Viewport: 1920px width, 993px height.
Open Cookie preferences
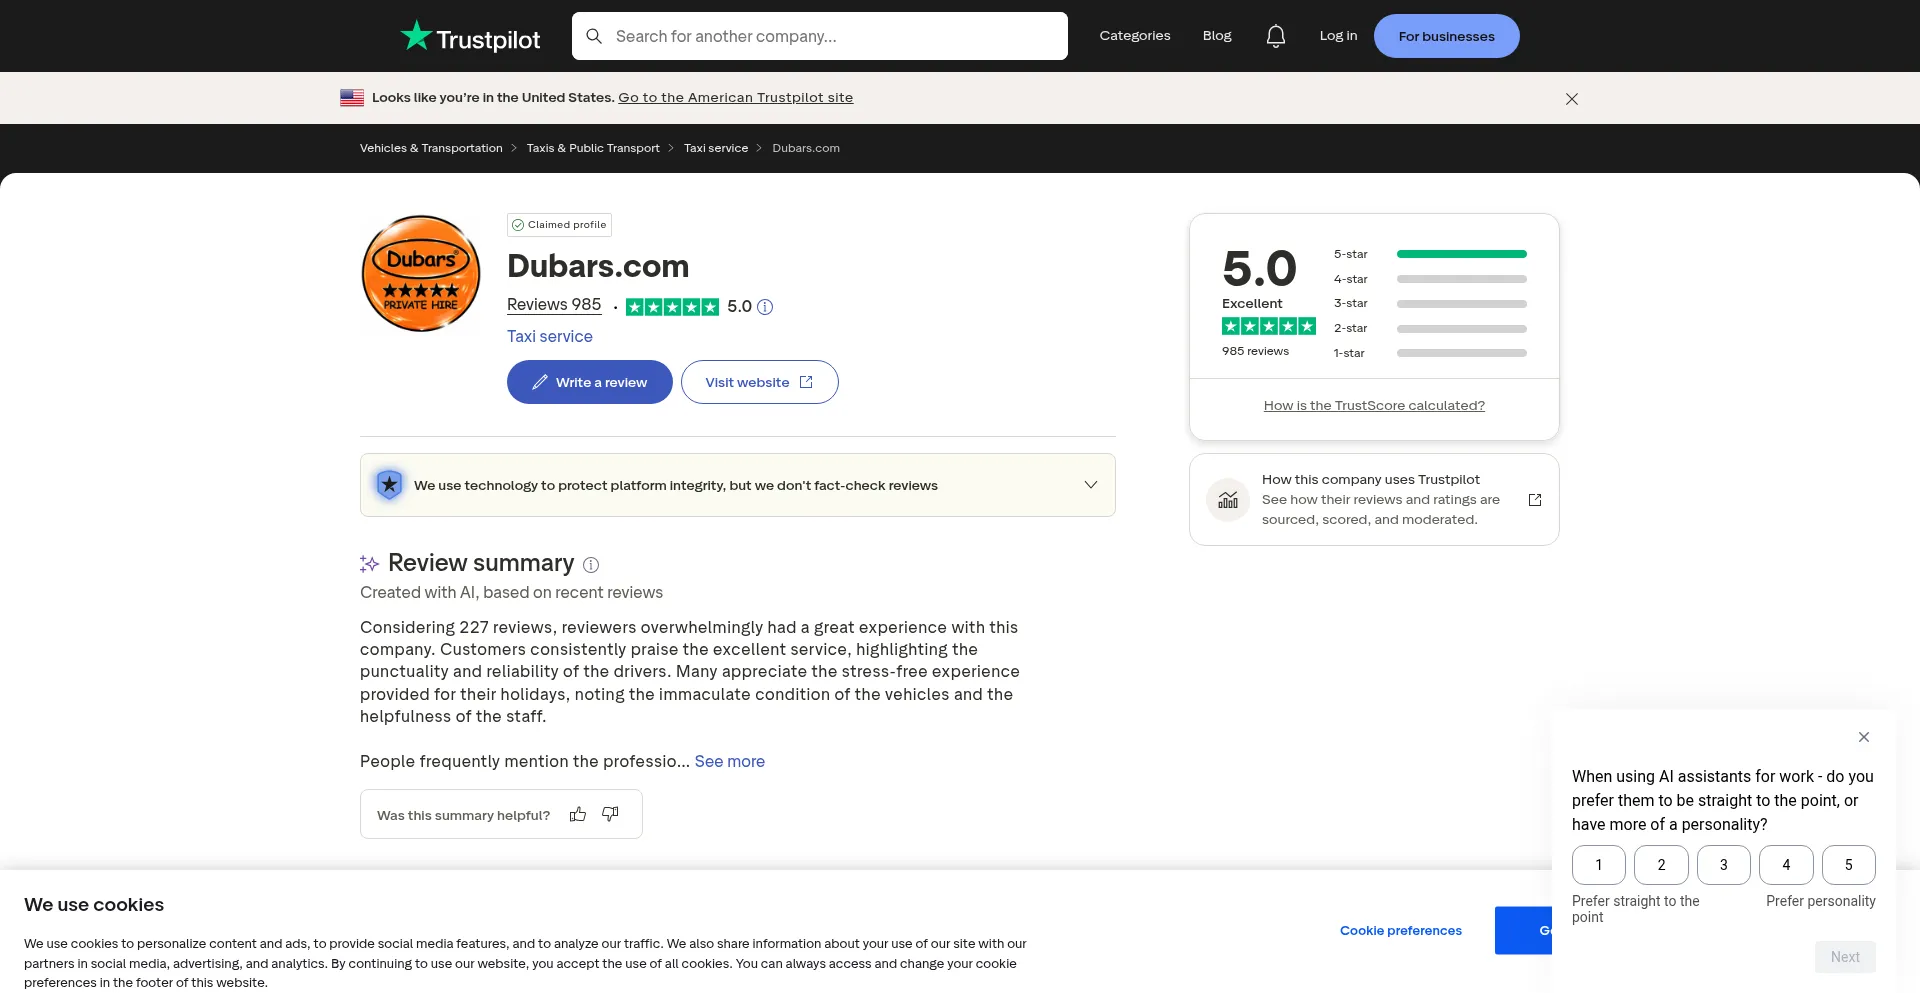(1401, 931)
